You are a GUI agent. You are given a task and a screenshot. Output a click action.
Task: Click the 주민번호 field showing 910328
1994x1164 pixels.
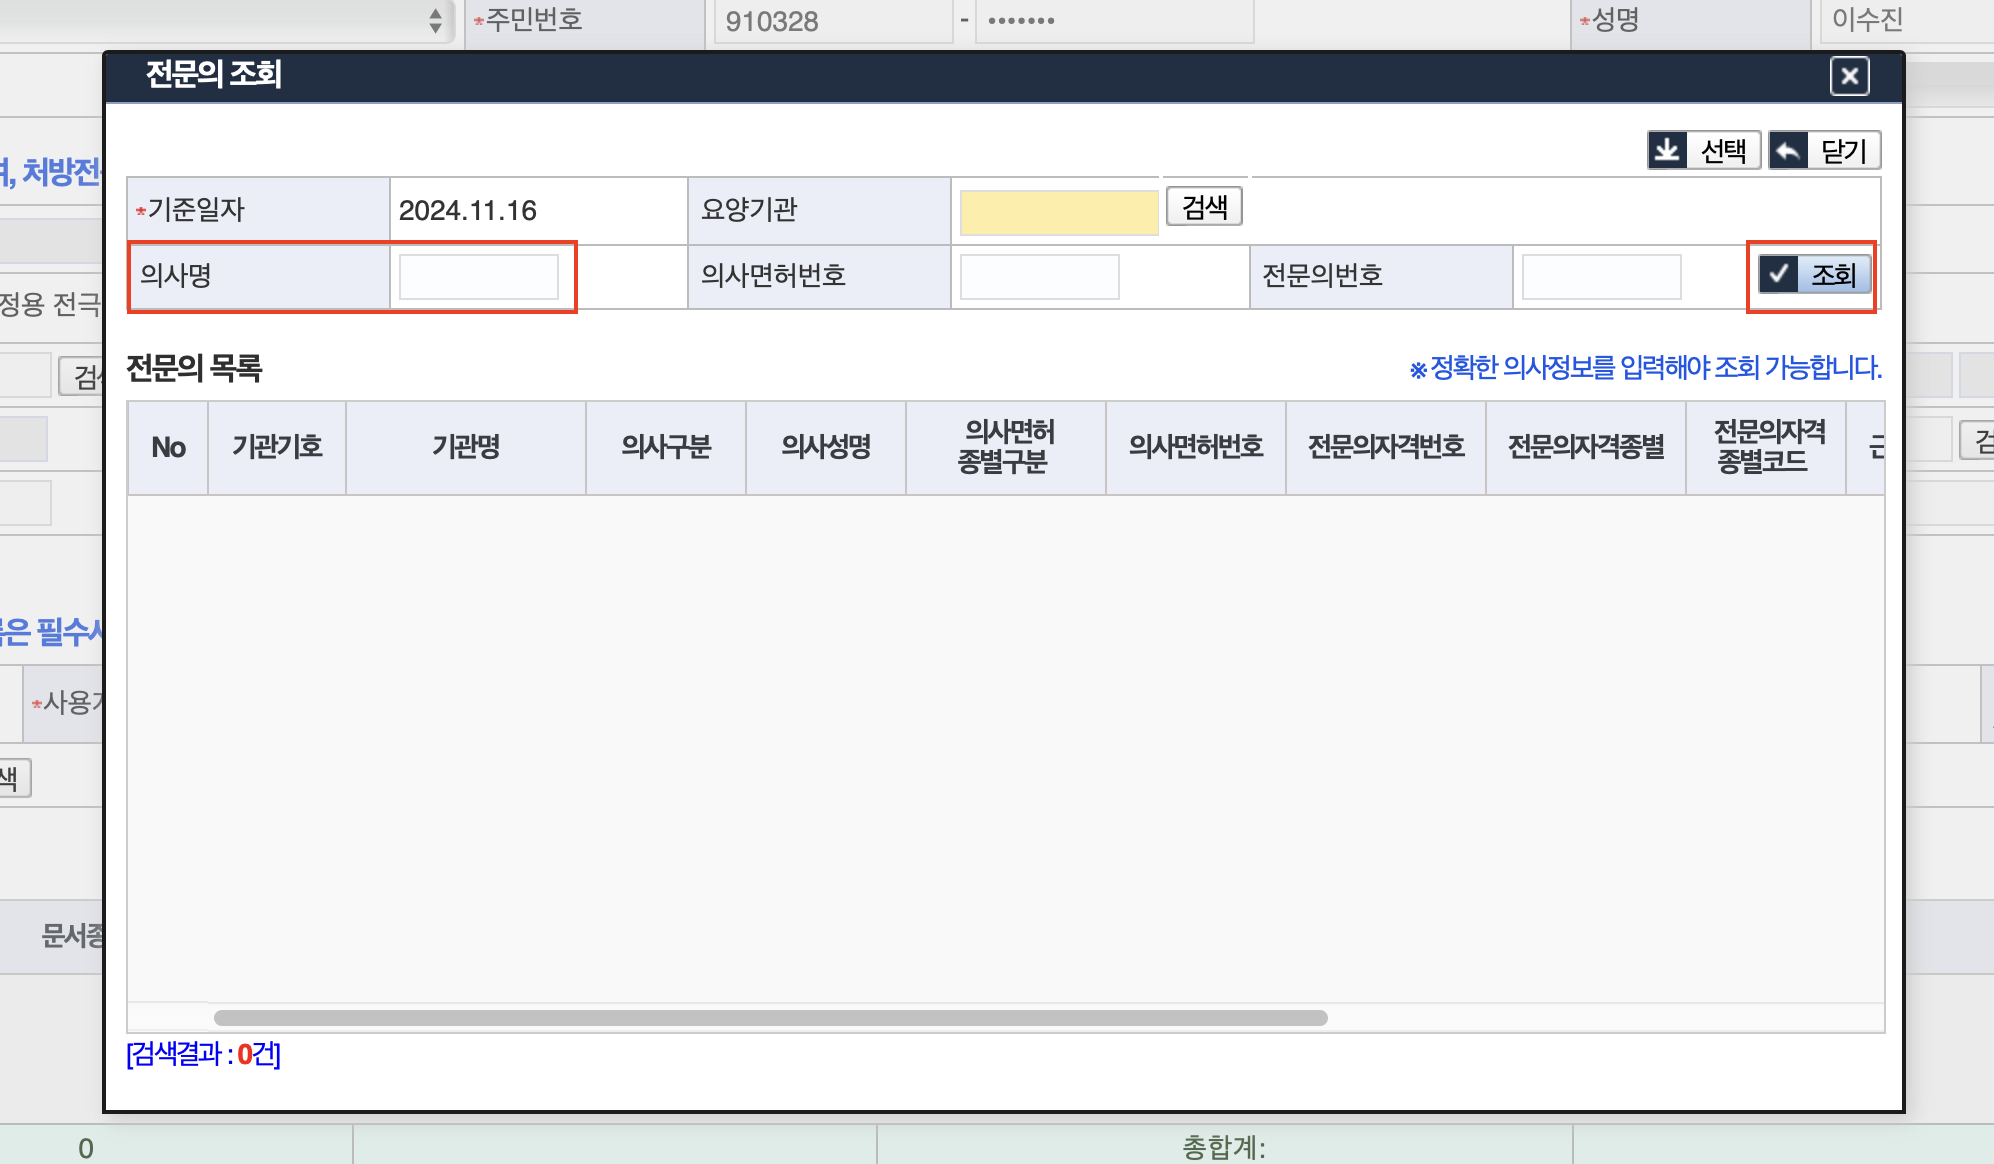click(830, 21)
